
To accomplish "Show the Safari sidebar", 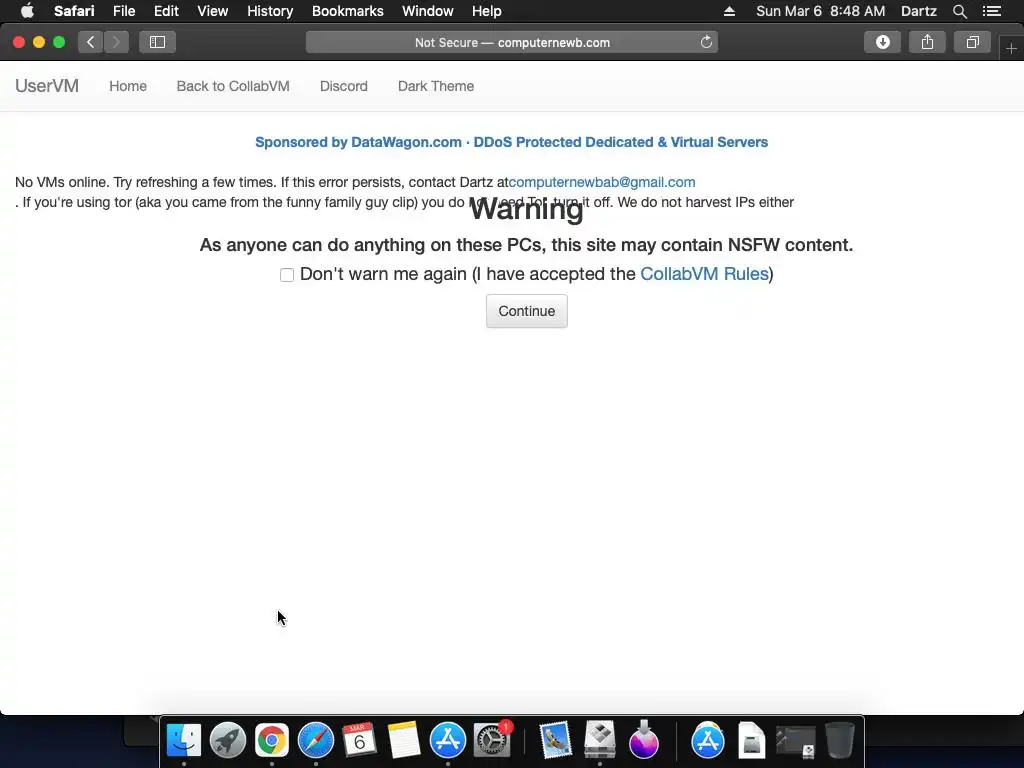I will click(157, 42).
